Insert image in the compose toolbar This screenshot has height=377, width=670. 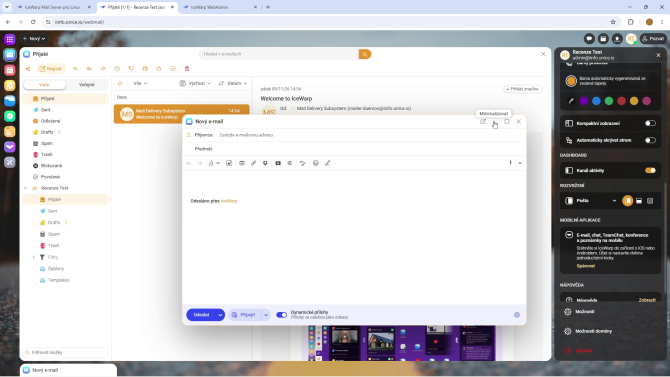pos(229,163)
